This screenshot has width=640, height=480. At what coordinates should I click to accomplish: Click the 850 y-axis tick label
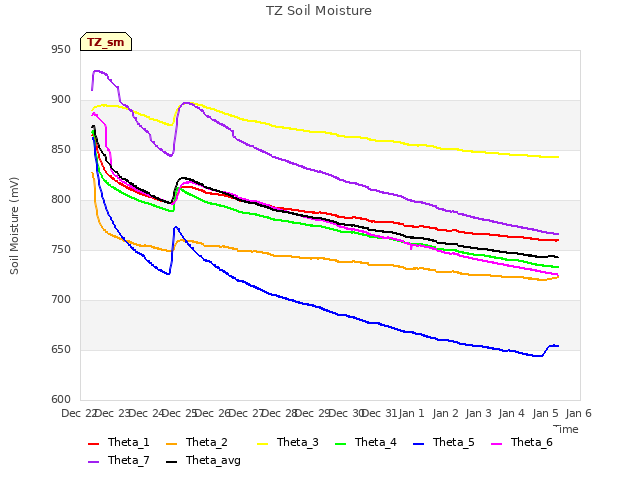(x=61, y=149)
